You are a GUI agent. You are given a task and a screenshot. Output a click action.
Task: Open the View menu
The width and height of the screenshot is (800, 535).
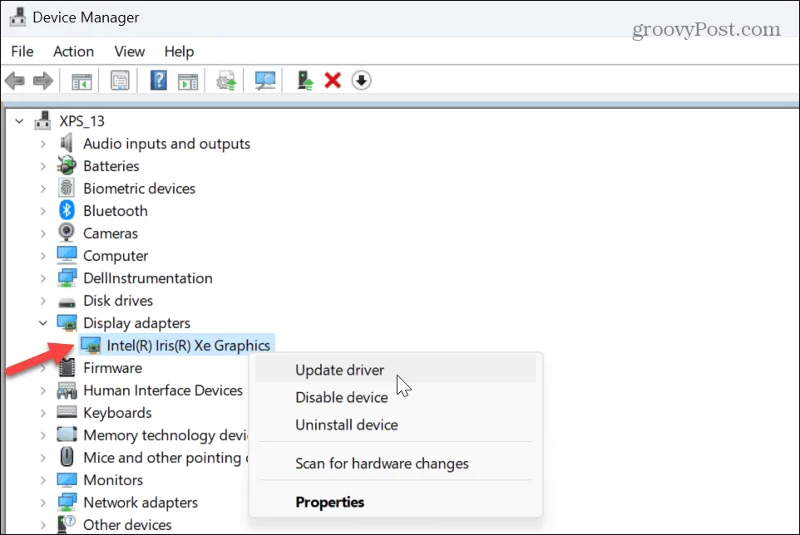click(x=130, y=52)
